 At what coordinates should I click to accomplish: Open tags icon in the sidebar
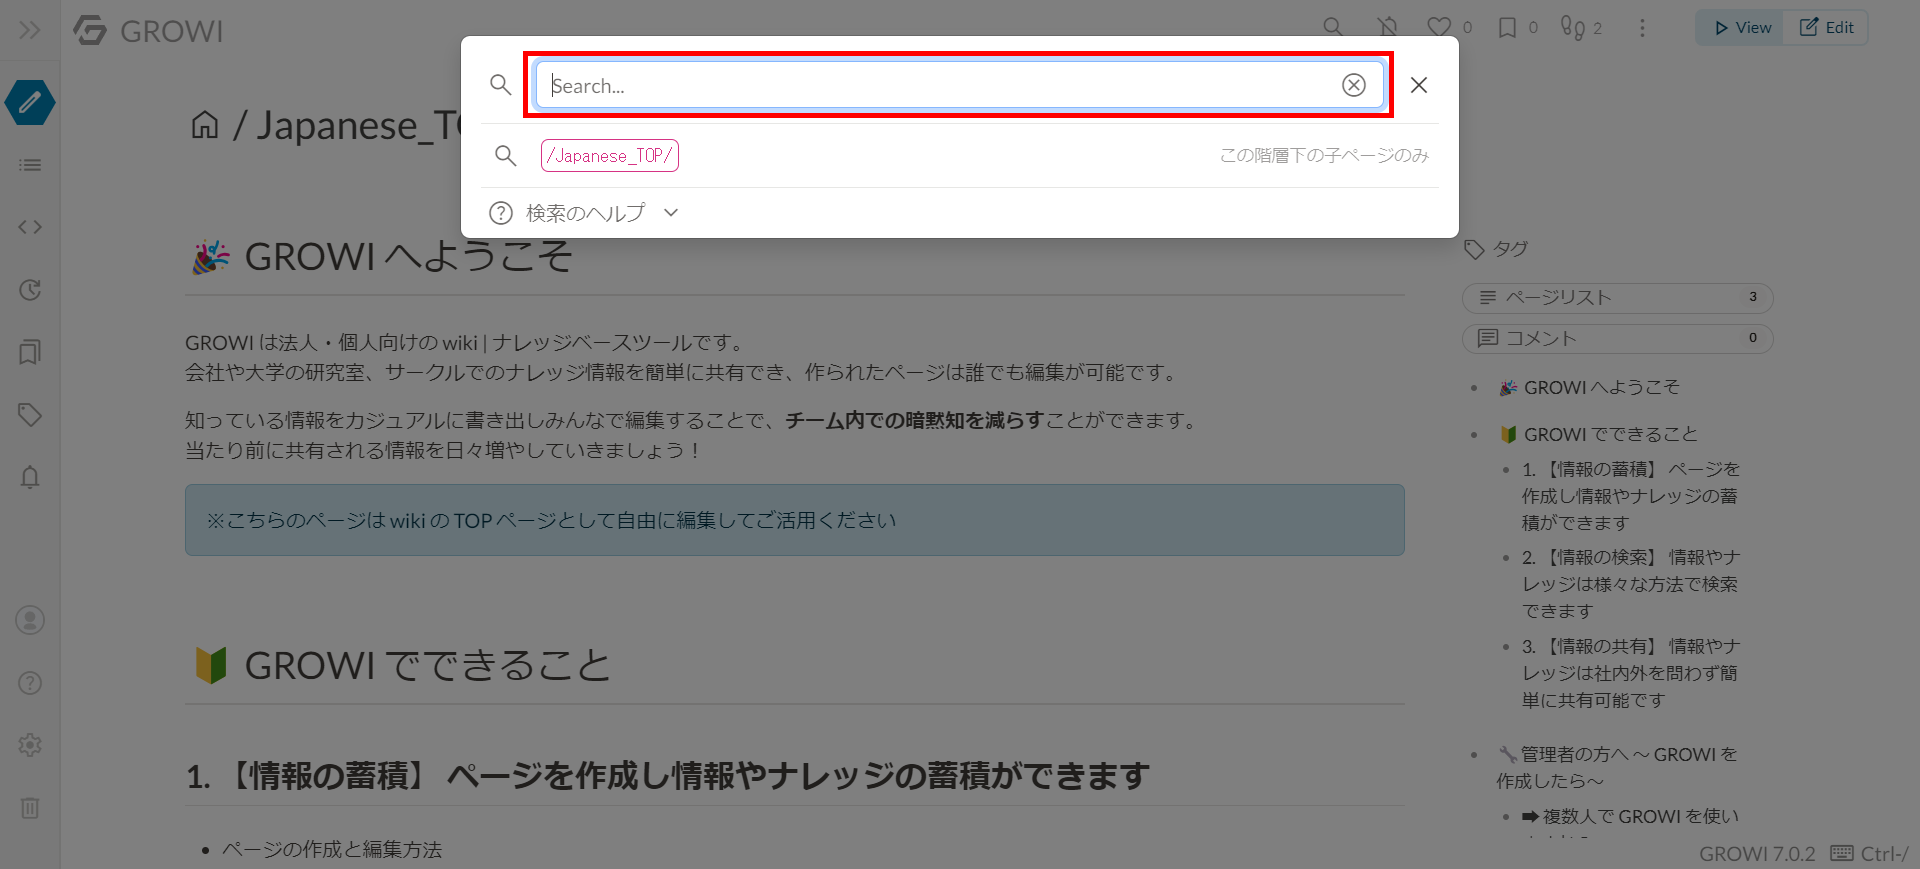point(30,414)
